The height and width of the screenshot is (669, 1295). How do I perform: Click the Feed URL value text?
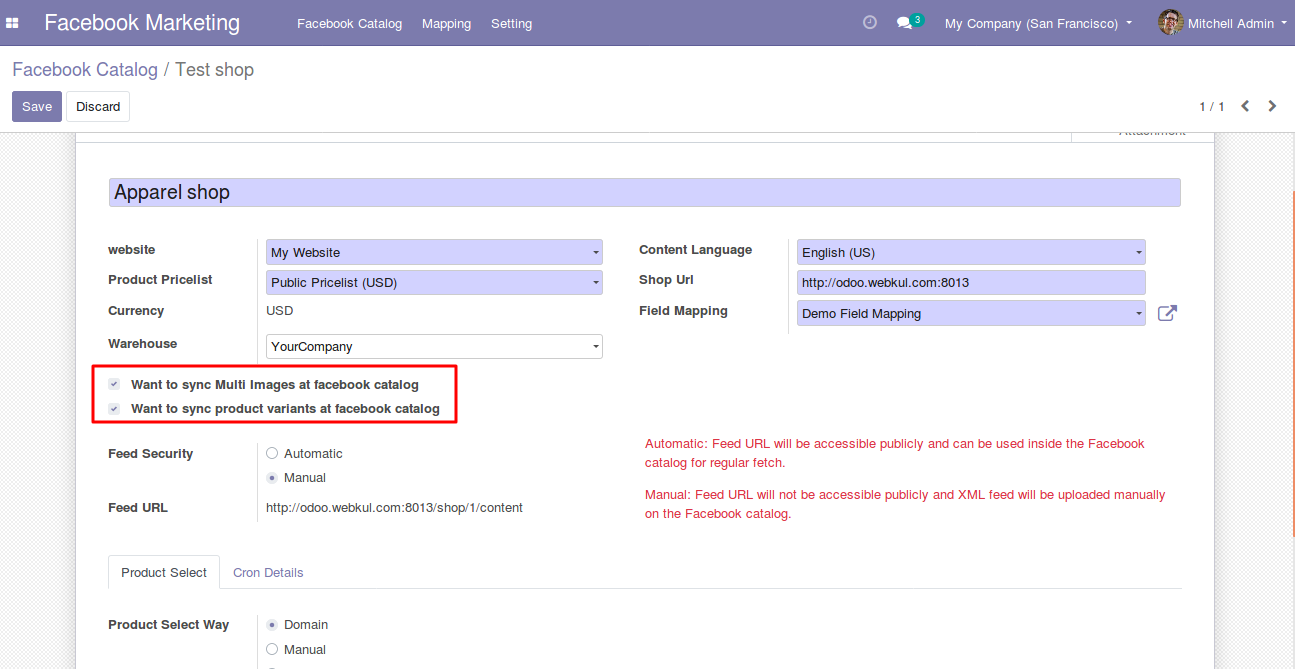click(x=394, y=507)
